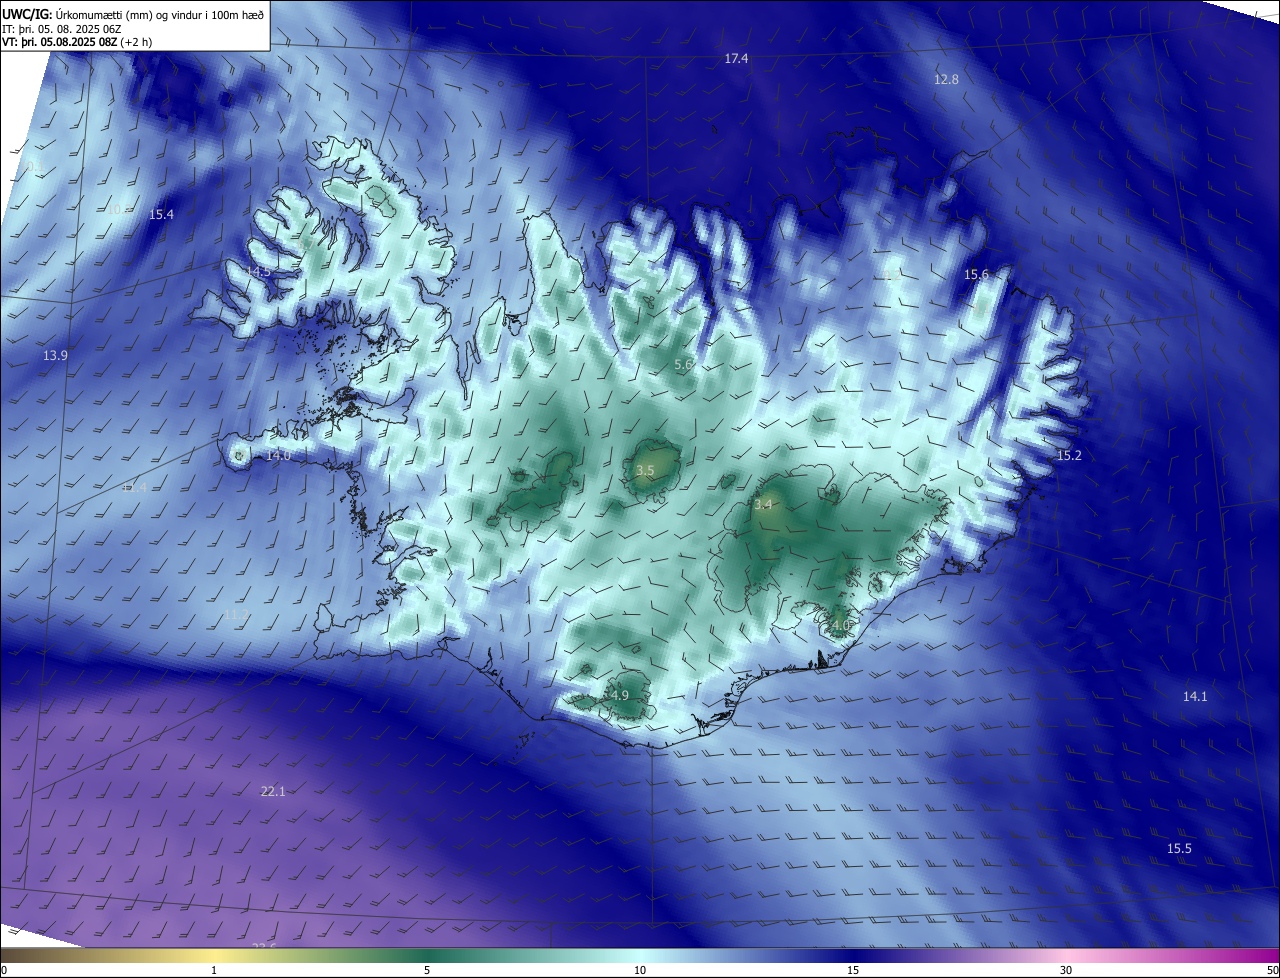Screen dimensions: 1280x978
Task: Click the map title "Úrkomumætti (mm) og vindur"
Action: tap(129, 14)
